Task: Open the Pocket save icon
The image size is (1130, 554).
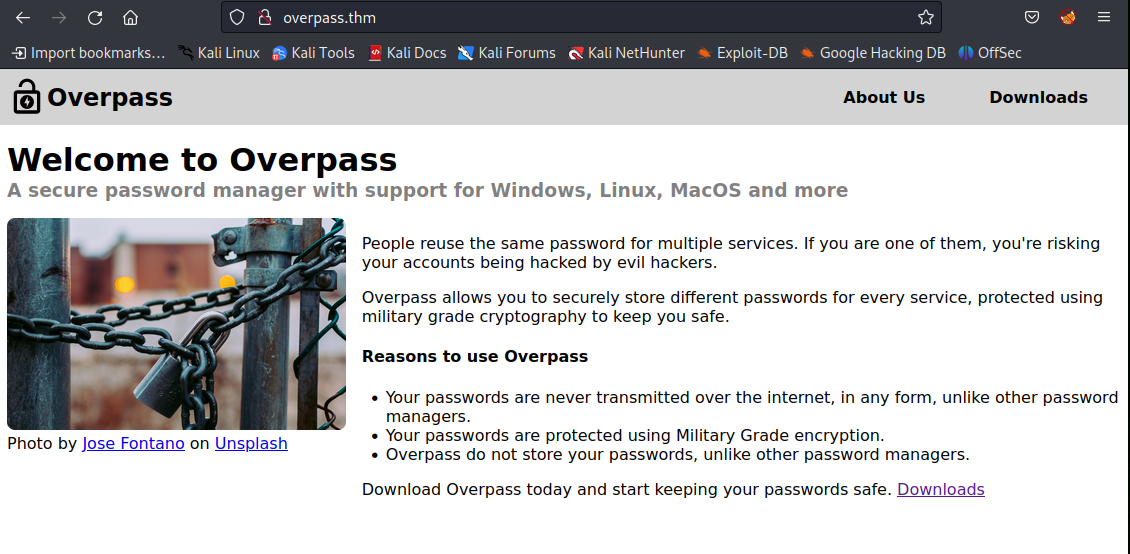Action: pyautogui.click(x=1032, y=17)
